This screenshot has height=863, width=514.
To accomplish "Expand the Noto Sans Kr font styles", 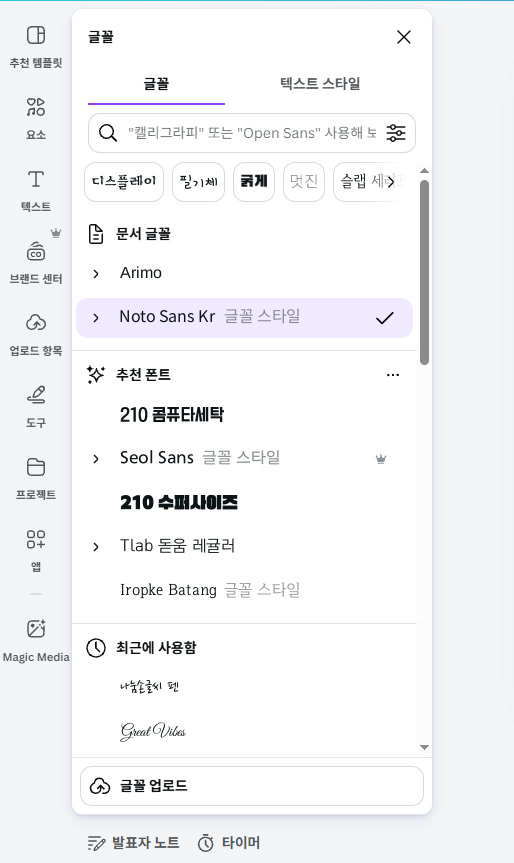I will tap(96, 318).
